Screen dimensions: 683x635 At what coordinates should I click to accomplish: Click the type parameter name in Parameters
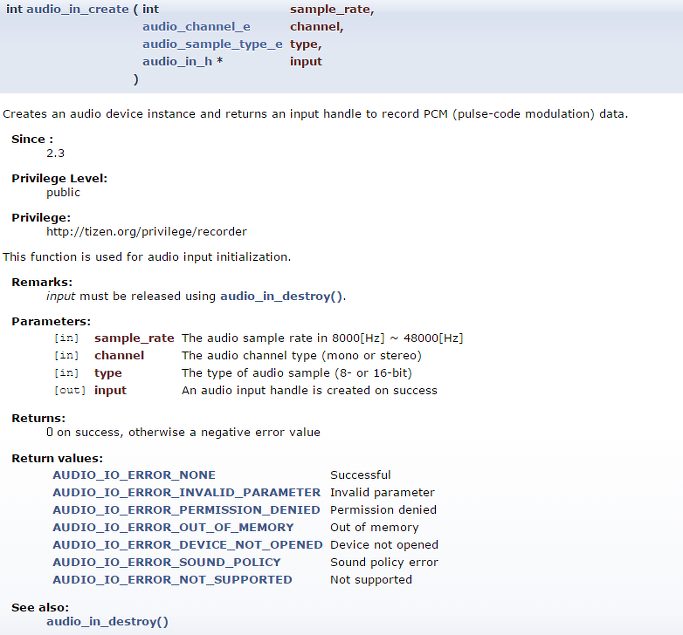pyautogui.click(x=108, y=373)
